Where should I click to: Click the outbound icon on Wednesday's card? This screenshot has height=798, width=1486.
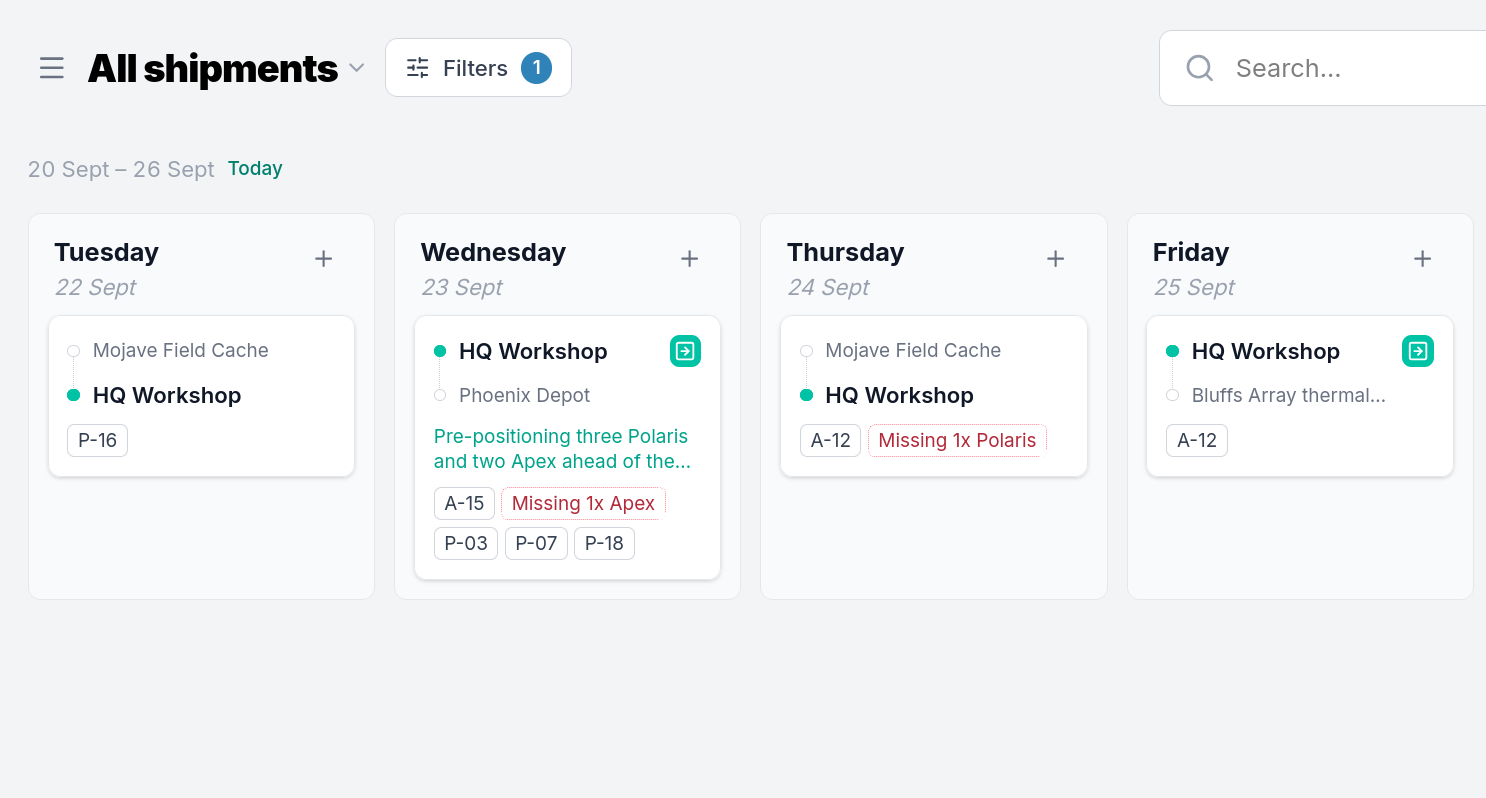(x=685, y=351)
